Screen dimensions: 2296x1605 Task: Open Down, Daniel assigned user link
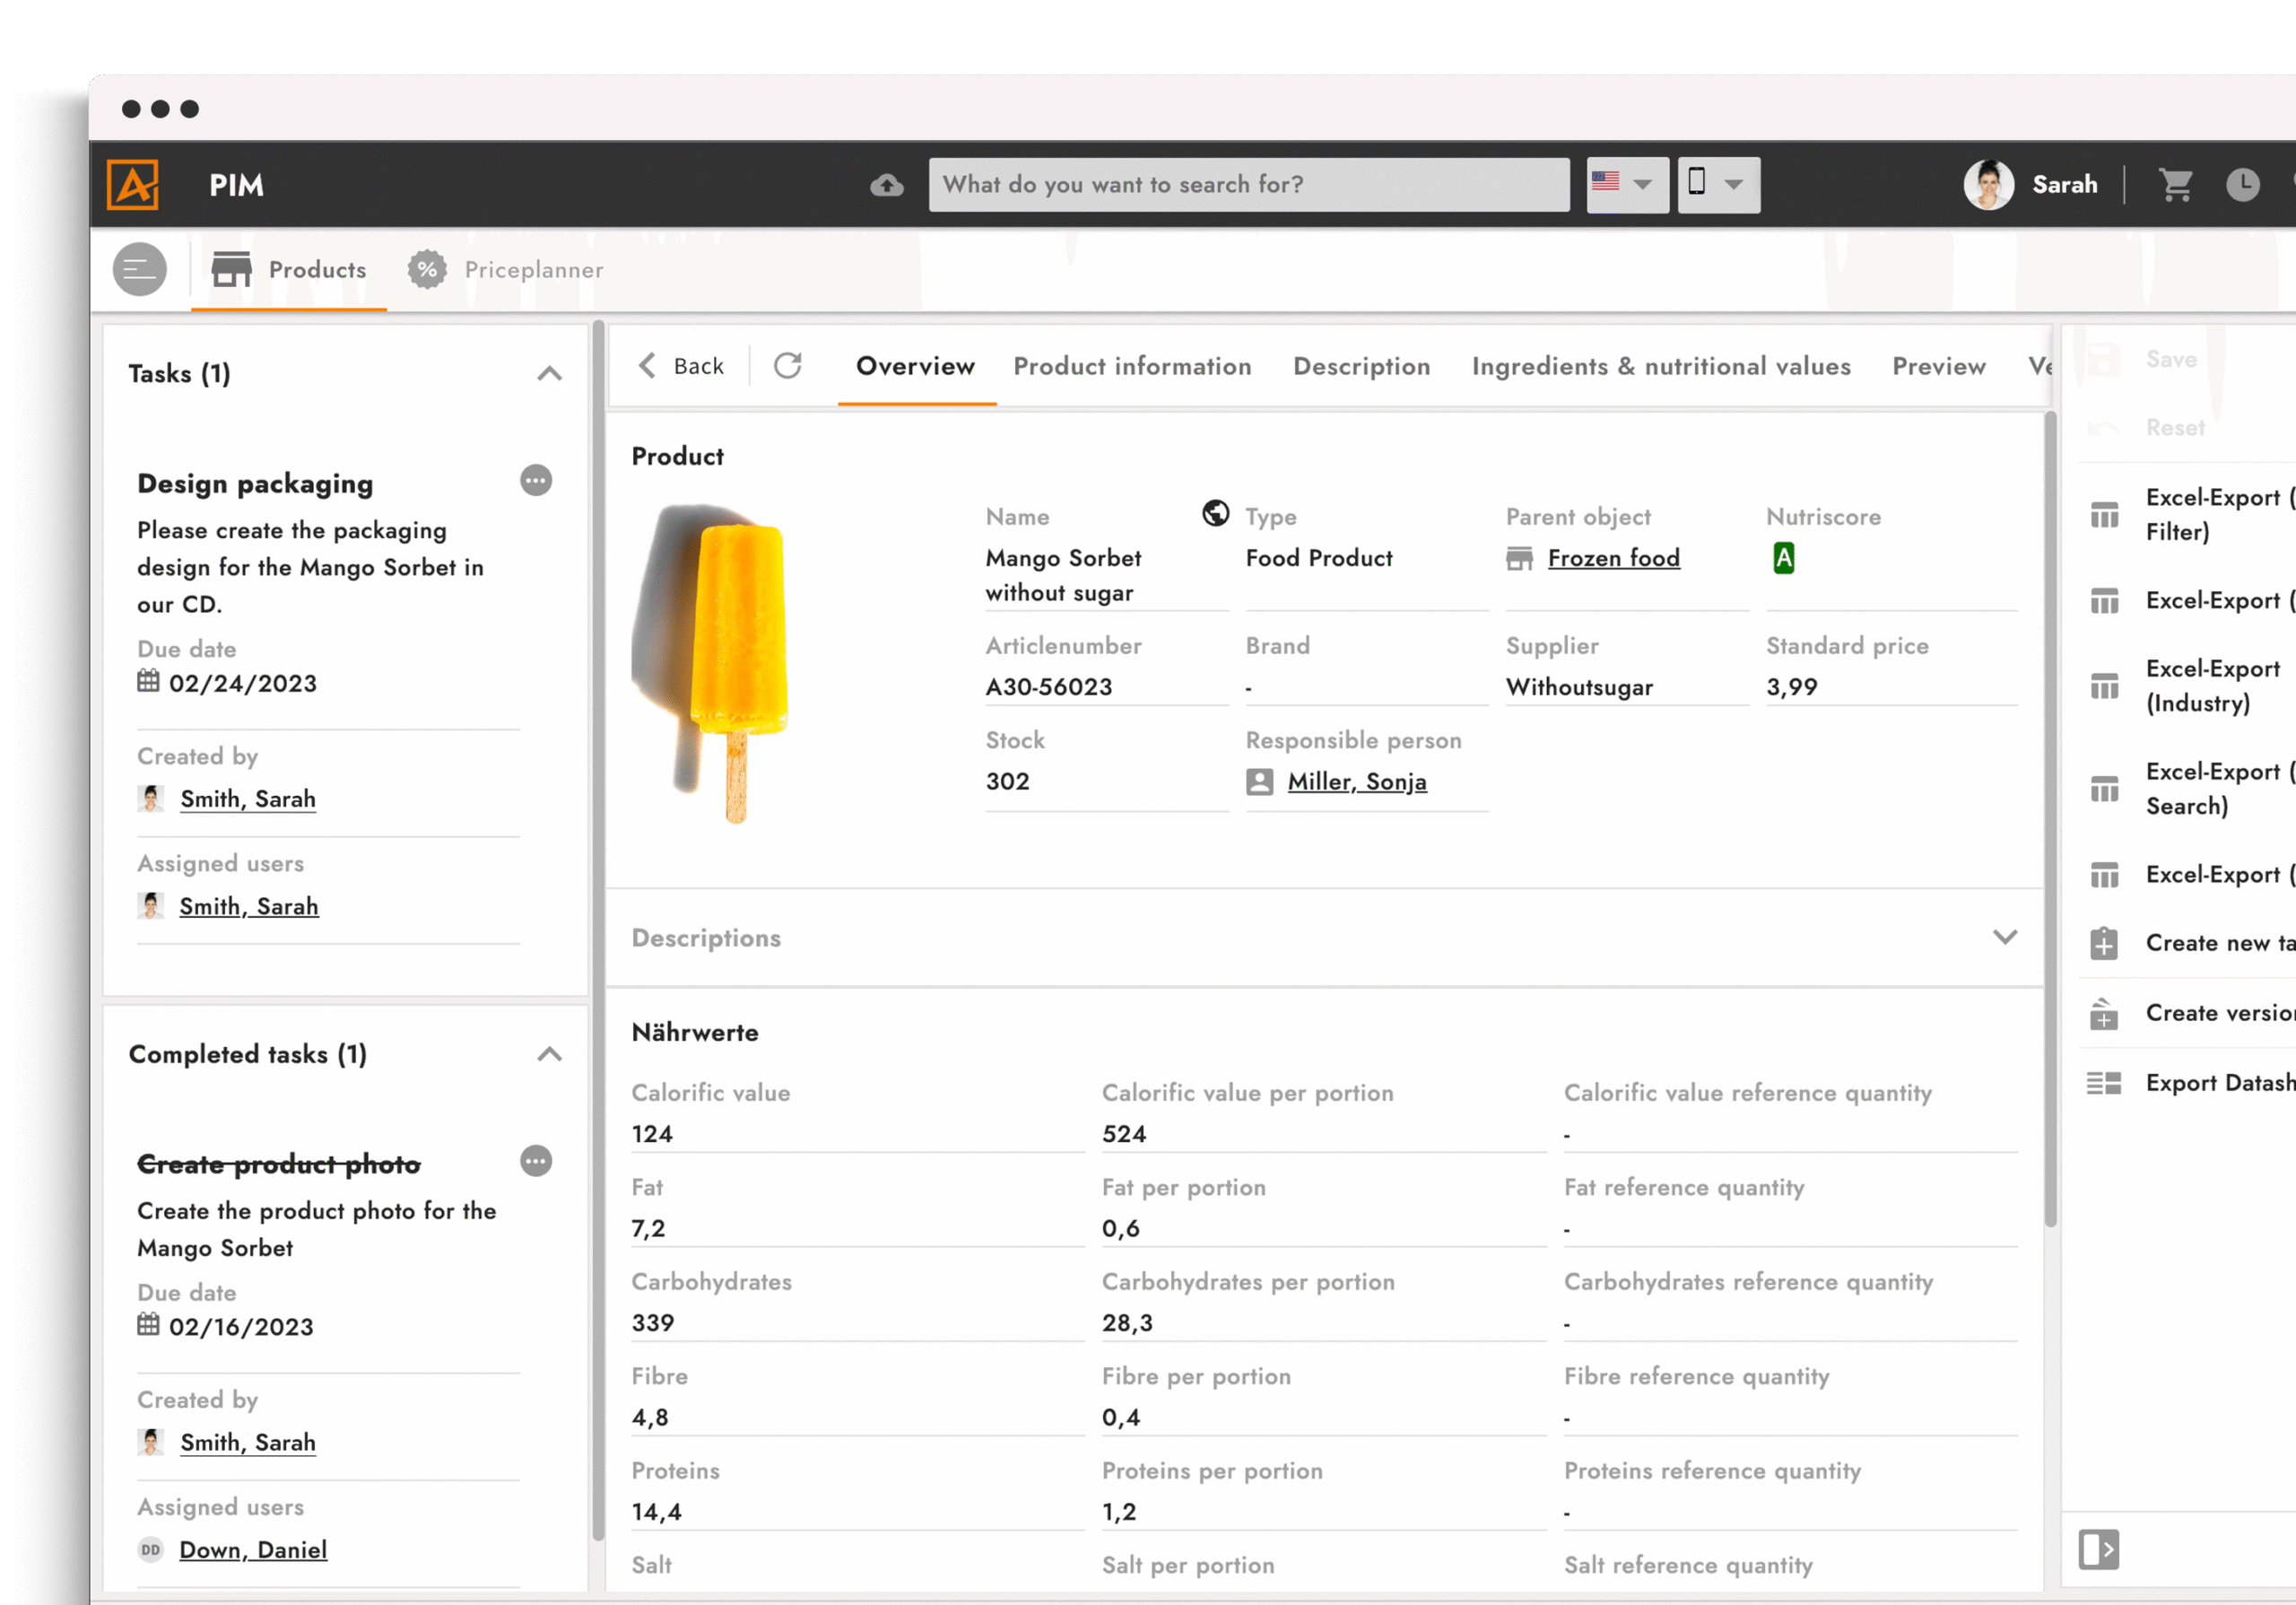[x=253, y=1550]
